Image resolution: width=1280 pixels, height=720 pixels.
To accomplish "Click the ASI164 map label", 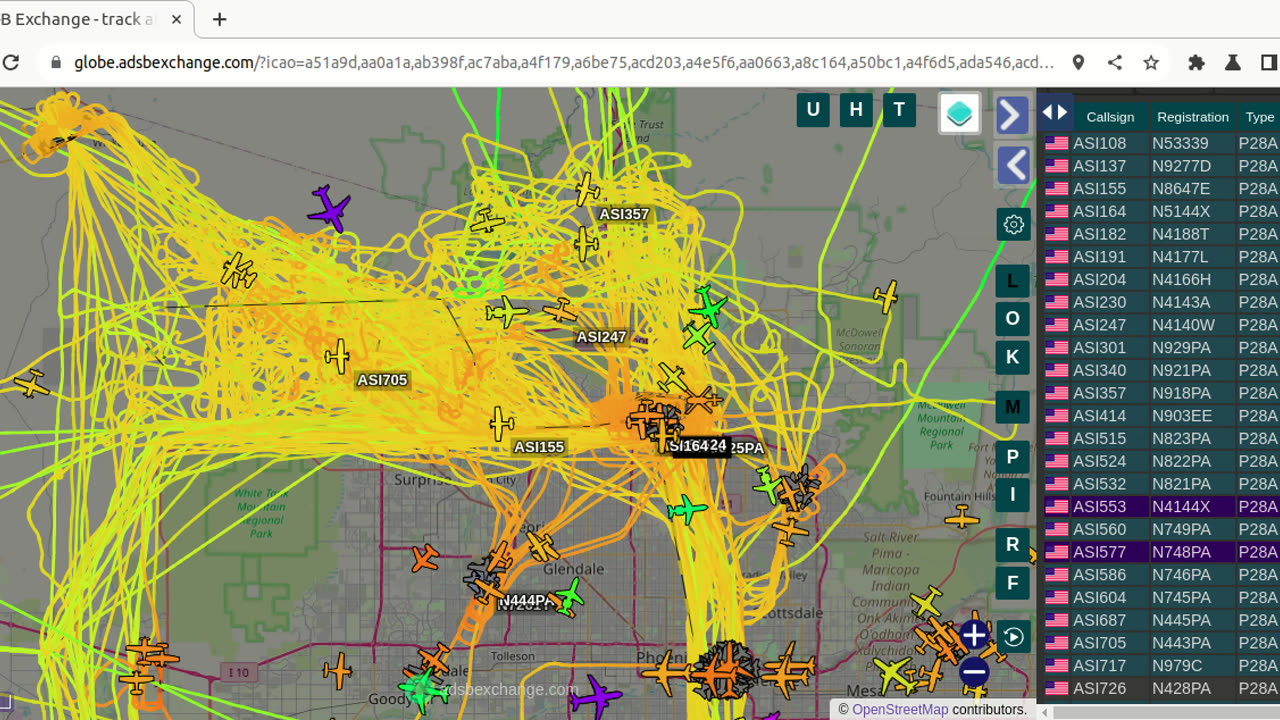I will click(x=689, y=446).
